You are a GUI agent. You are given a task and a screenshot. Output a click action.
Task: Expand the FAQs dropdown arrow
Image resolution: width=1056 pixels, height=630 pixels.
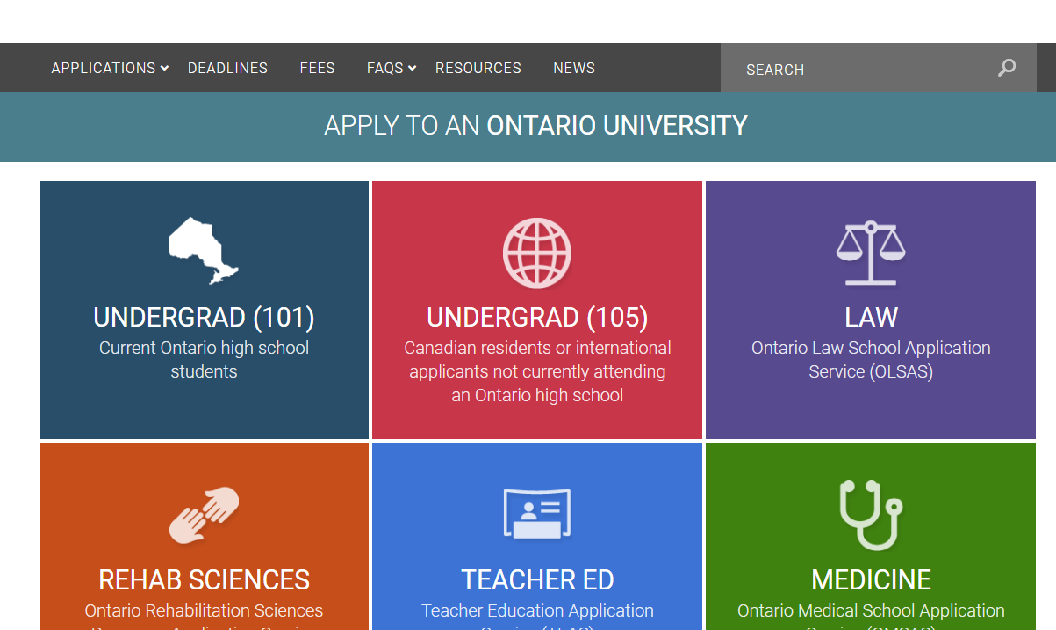(412, 68)
